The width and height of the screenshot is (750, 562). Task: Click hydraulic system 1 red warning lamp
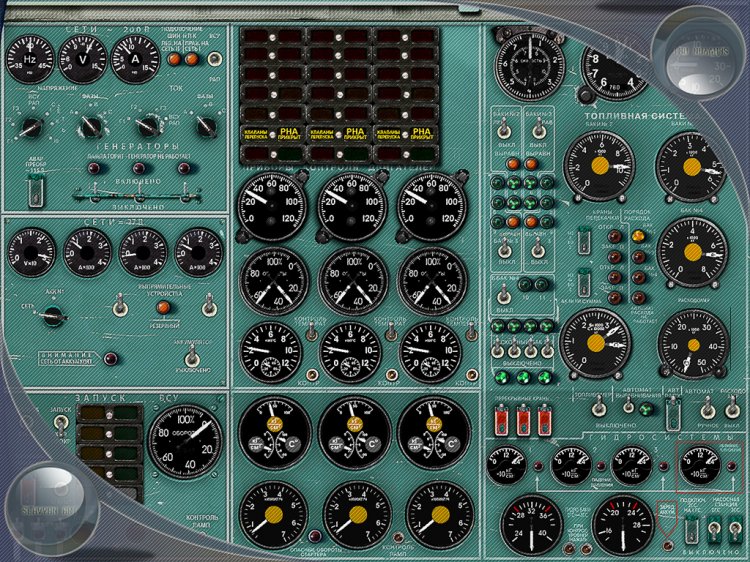point(538,465)
